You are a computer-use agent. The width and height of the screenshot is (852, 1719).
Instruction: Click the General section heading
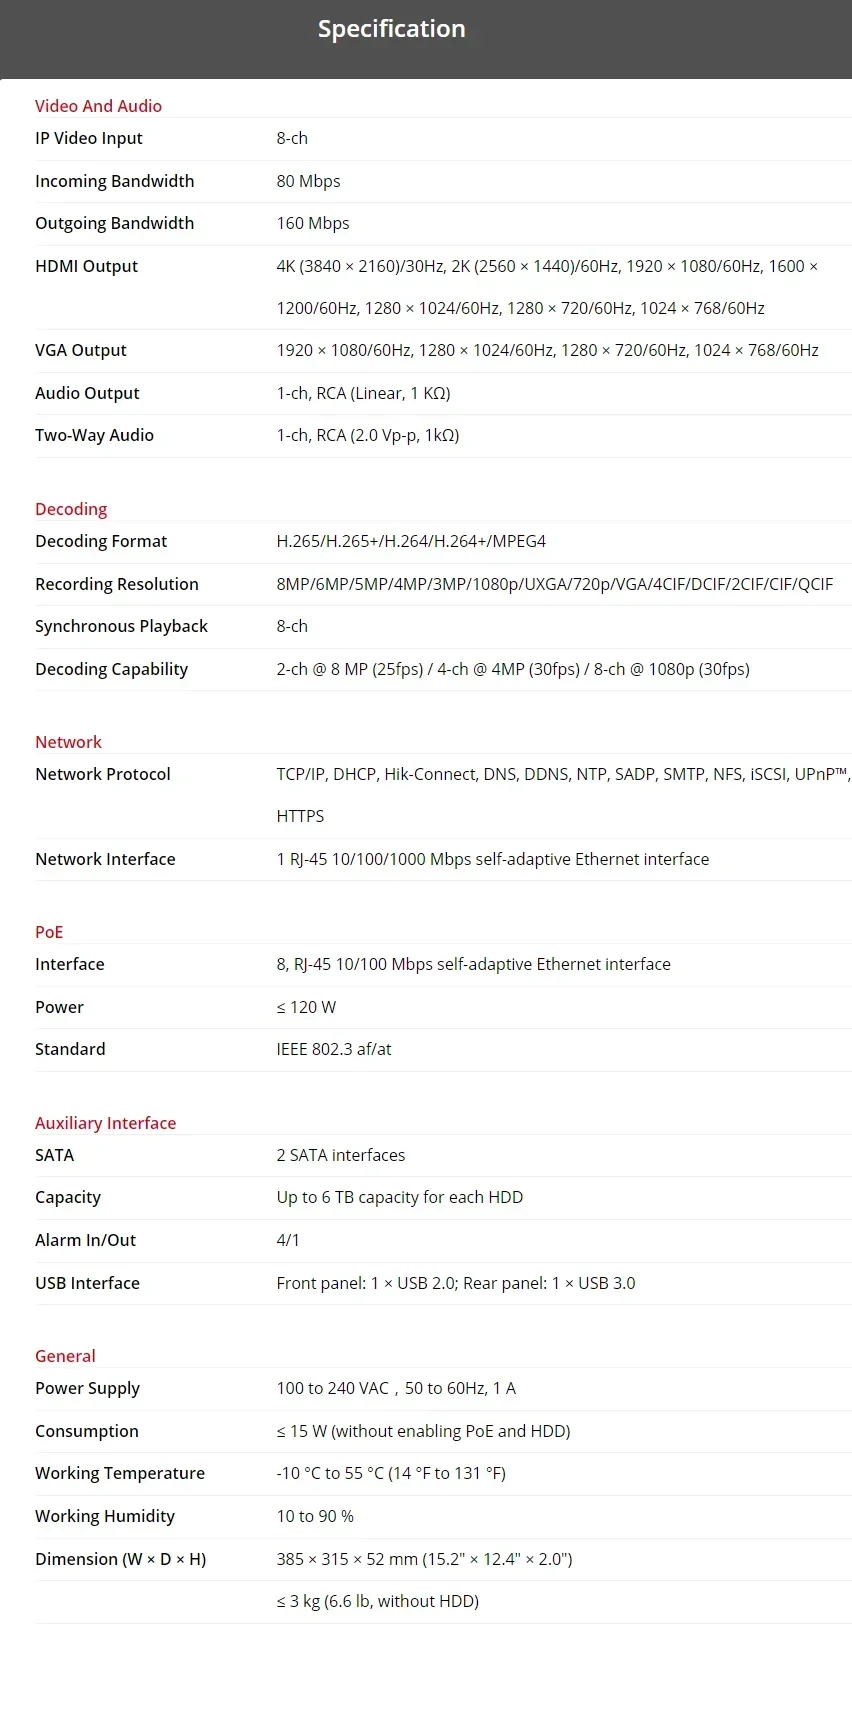point(65,1356)
